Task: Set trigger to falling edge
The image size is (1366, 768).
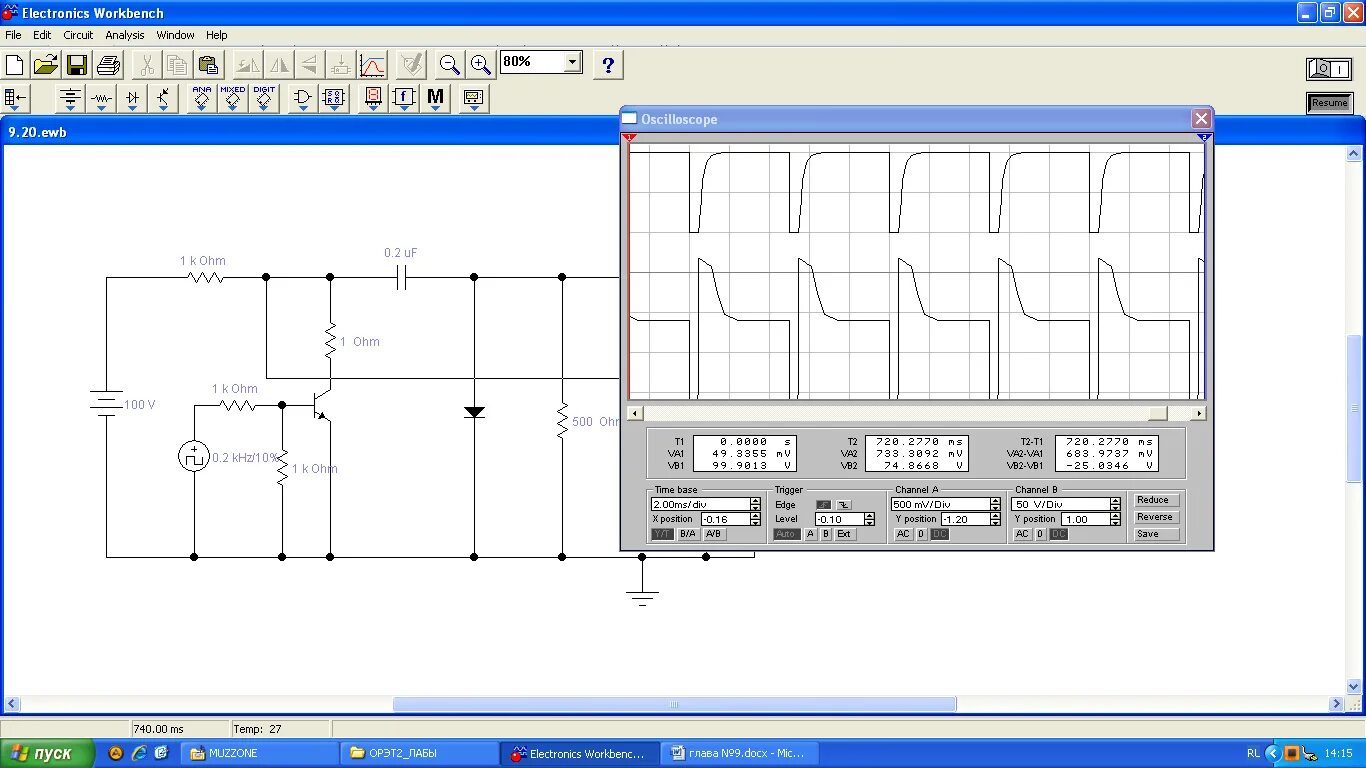Action: (843, 505)
